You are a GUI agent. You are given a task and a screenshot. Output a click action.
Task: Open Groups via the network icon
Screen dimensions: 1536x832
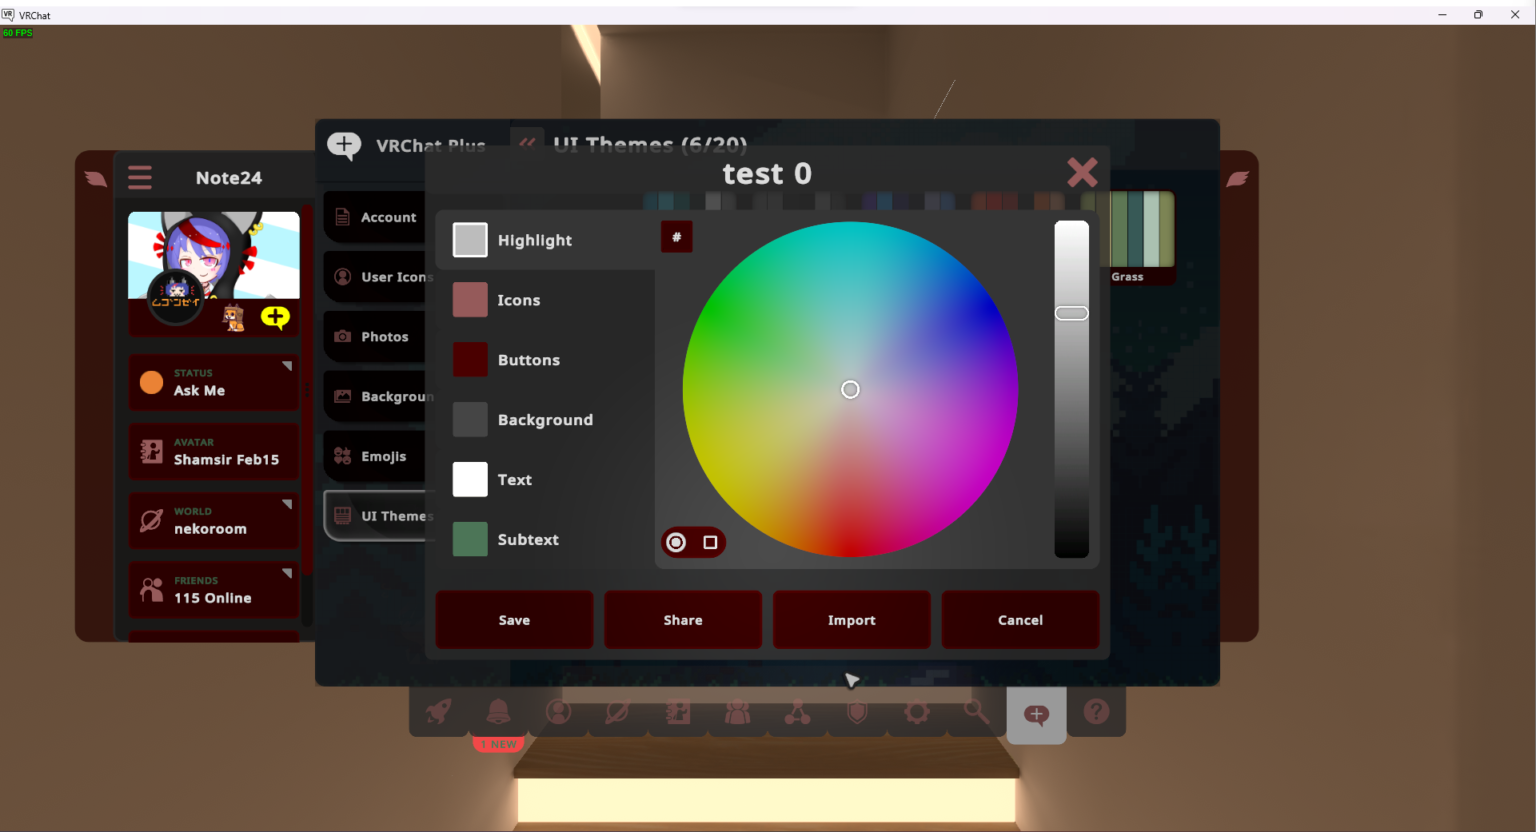(796, 712)
